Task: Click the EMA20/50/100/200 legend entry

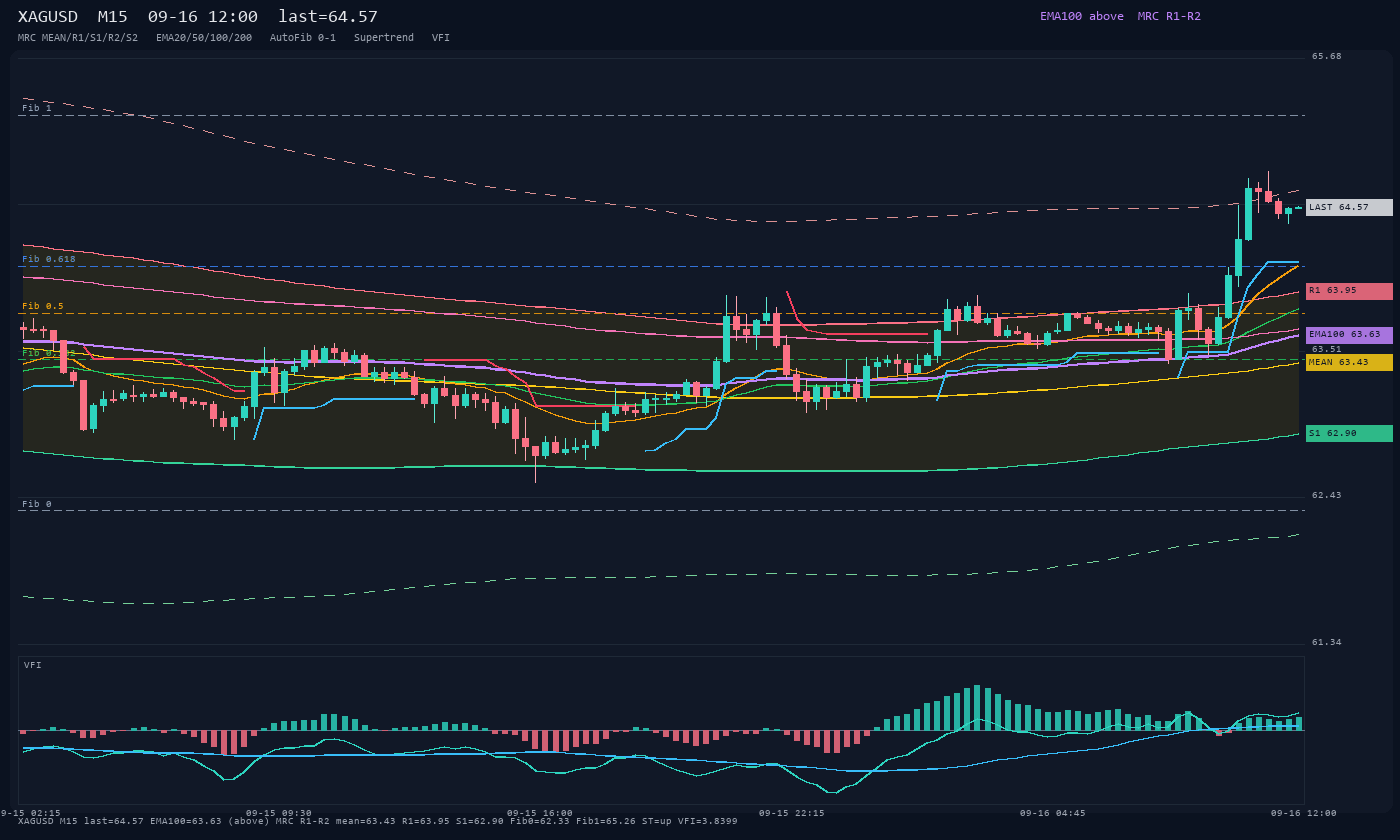Action: [204, 37]
